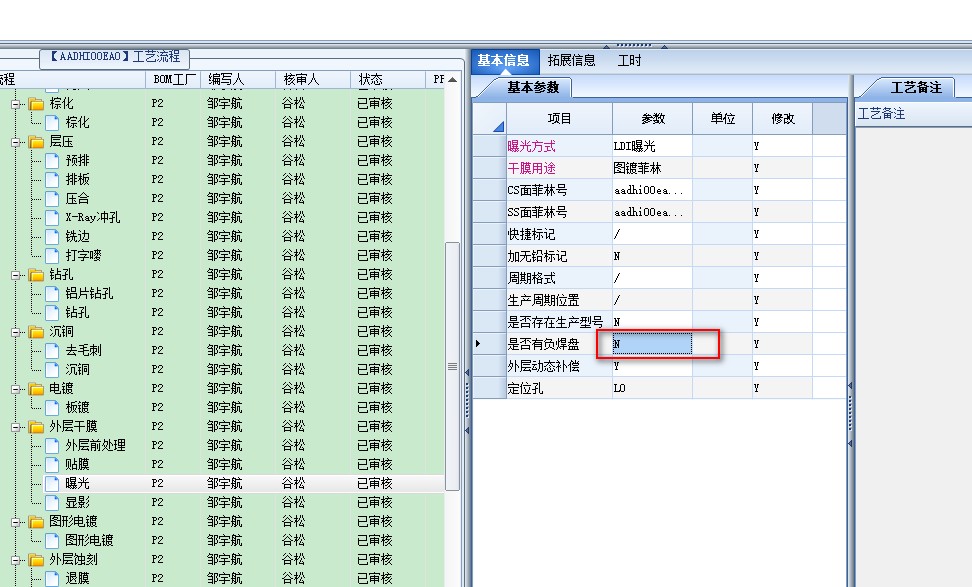Image resolution: width=972 pixels, height=587 pixels.
Task: Click the 编写人 column header
Action: [238, 79]
